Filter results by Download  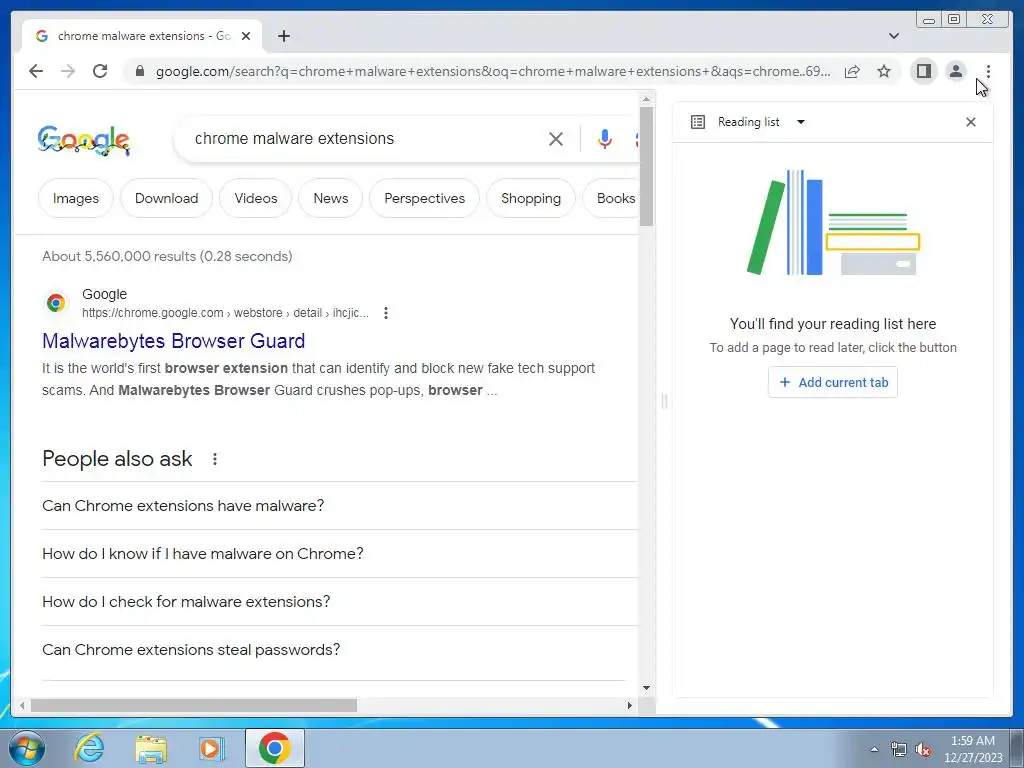[x=167, y=198]
